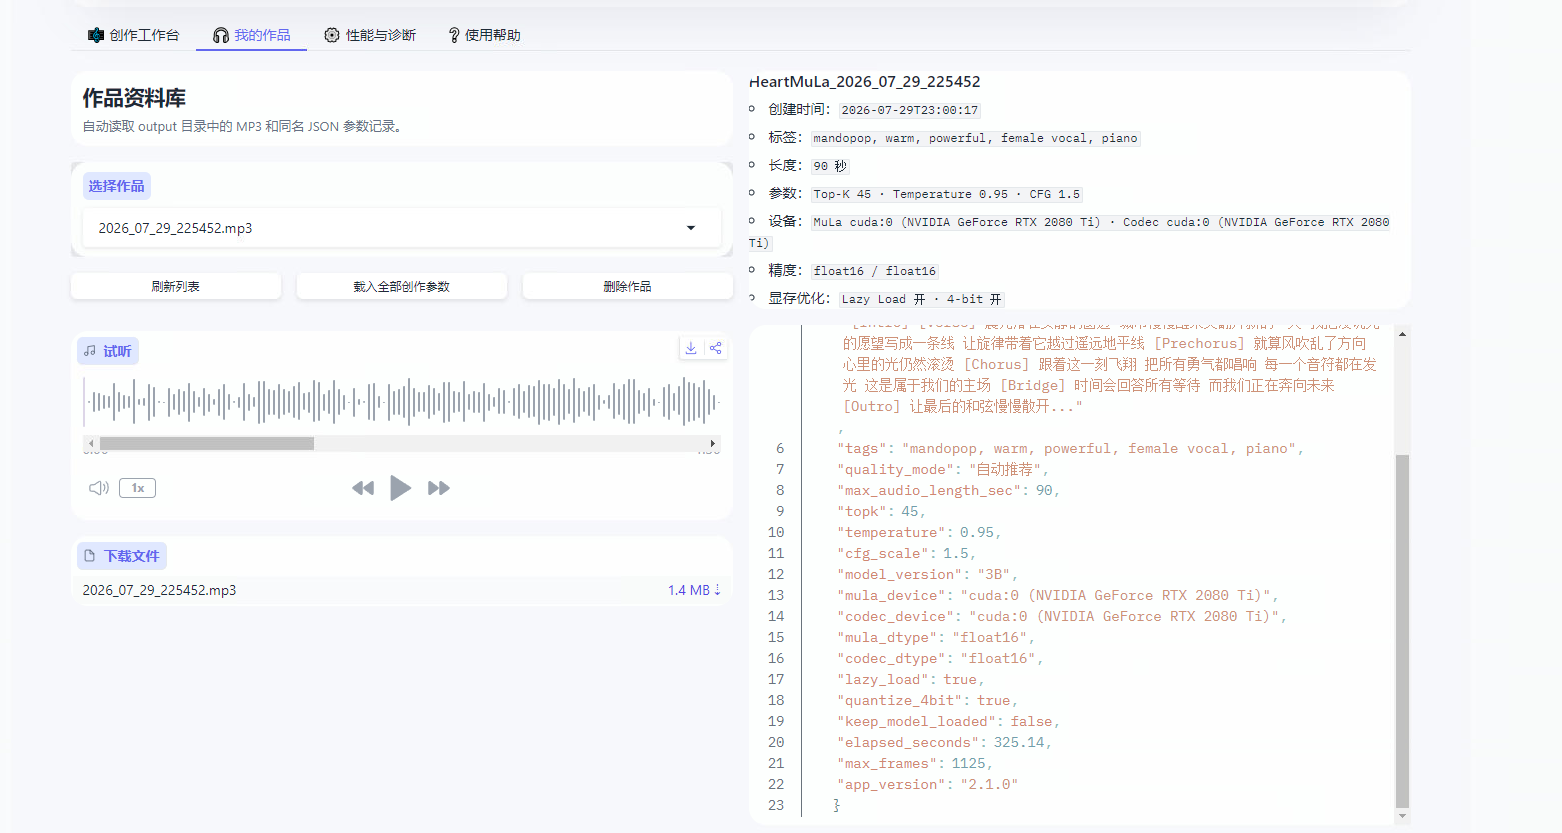Click the 删除作品 button
Viewport: 1562px width, 833px height.
pyautogui.click(x=628, y=286)
